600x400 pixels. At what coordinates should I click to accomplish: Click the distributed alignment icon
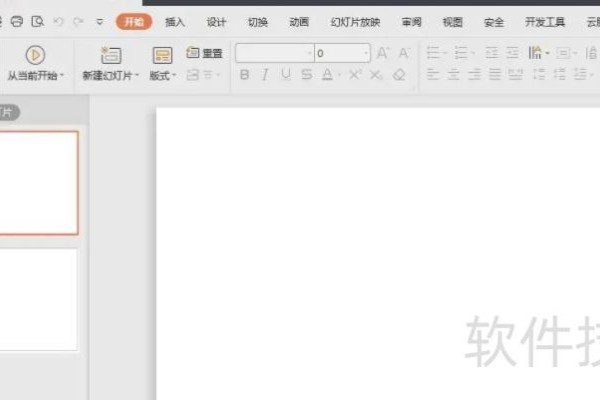[515, 74]
